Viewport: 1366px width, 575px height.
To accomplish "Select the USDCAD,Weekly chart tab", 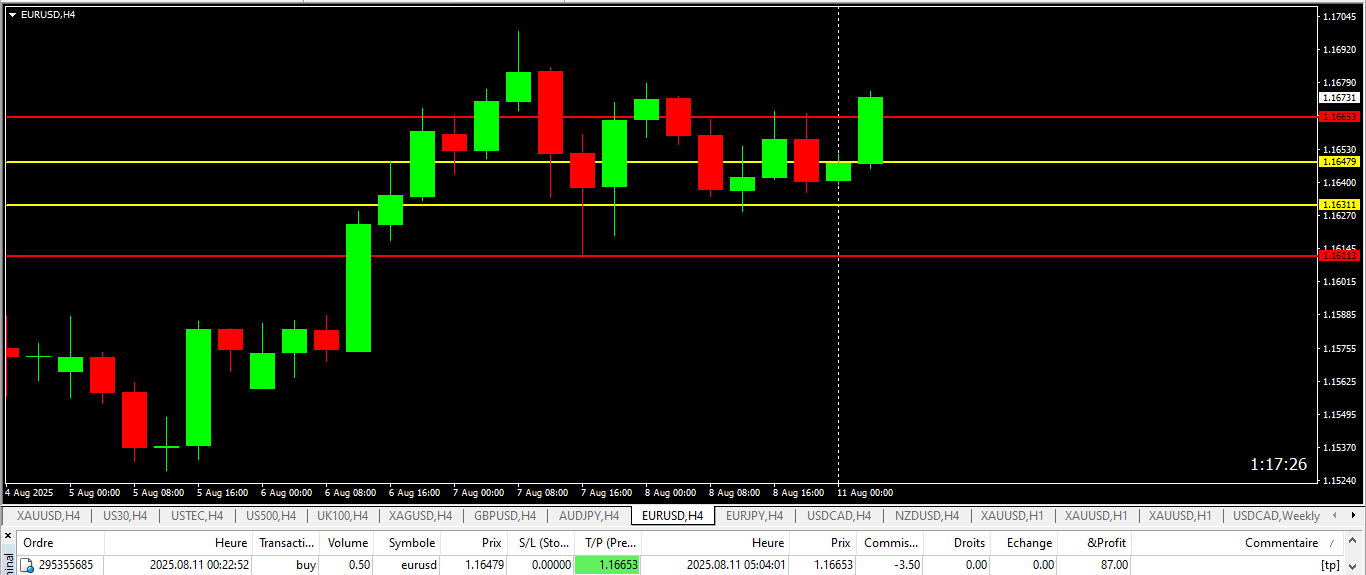I will (x=1276, y=516).
